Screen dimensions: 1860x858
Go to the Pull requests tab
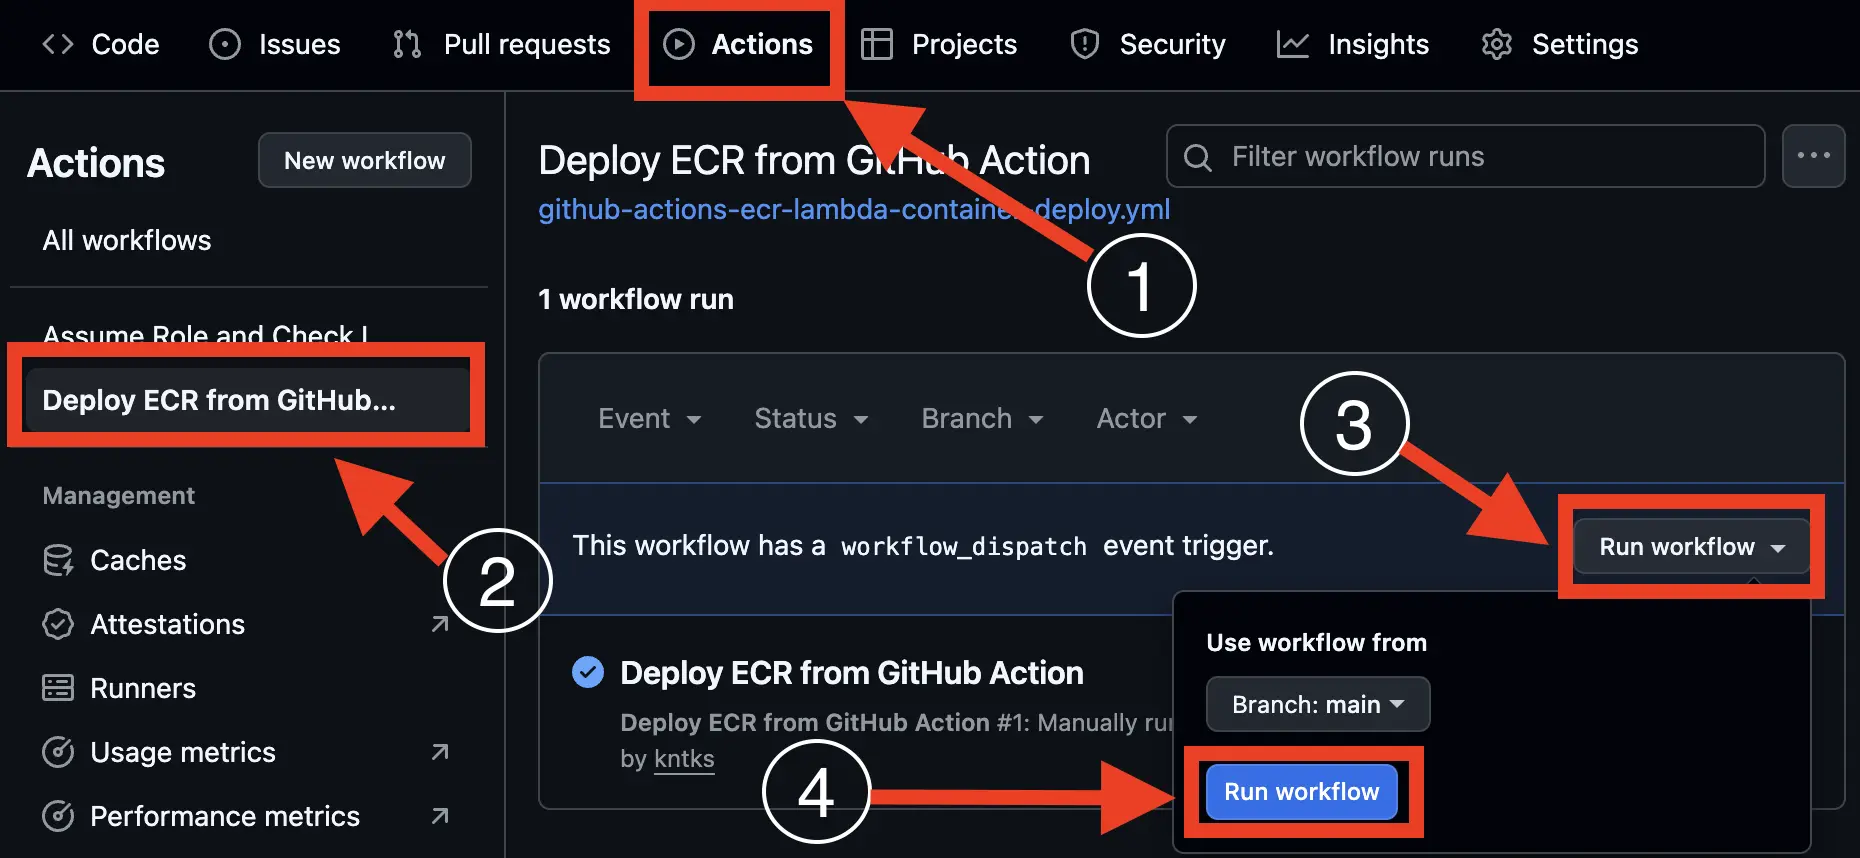click(501, 44)
